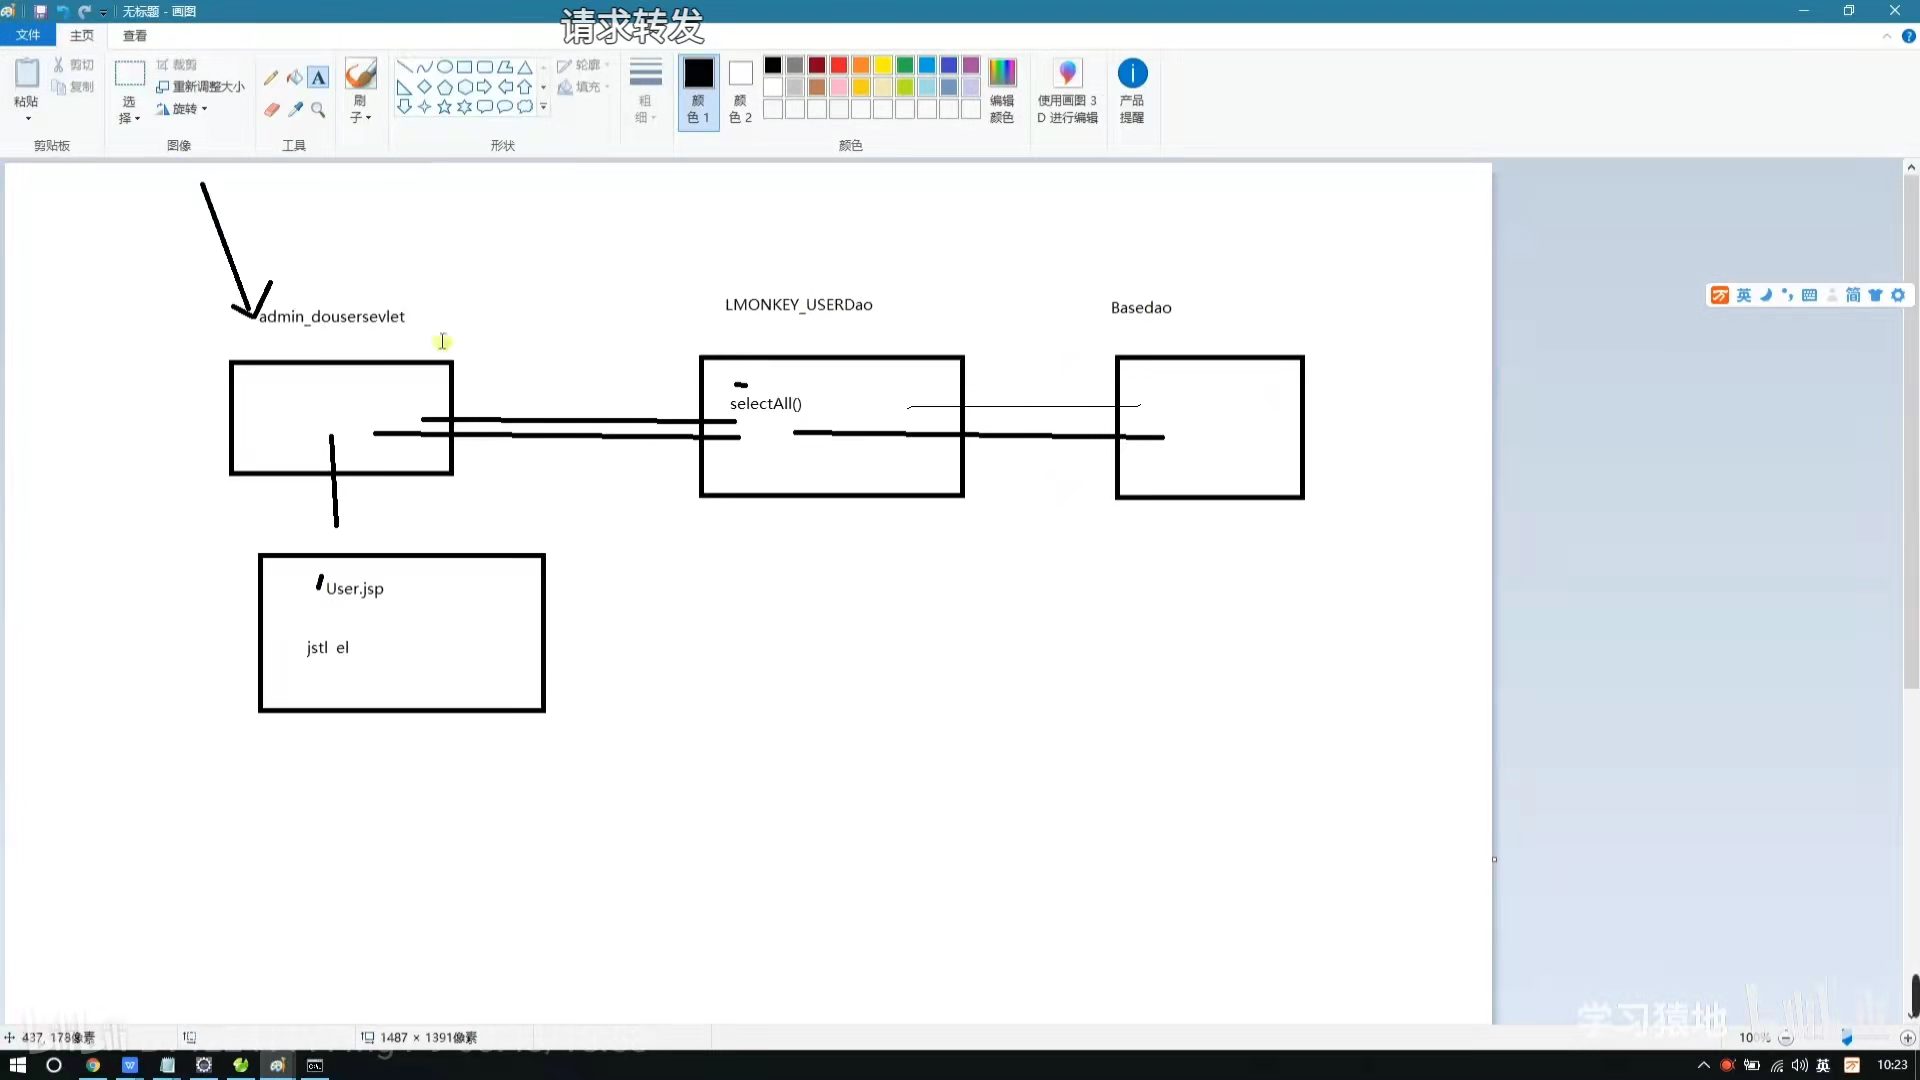Switch to the View ribbon tab
Image resolution: width=1920 pixels, height=1080 pixels.
(x=135, y=35)
